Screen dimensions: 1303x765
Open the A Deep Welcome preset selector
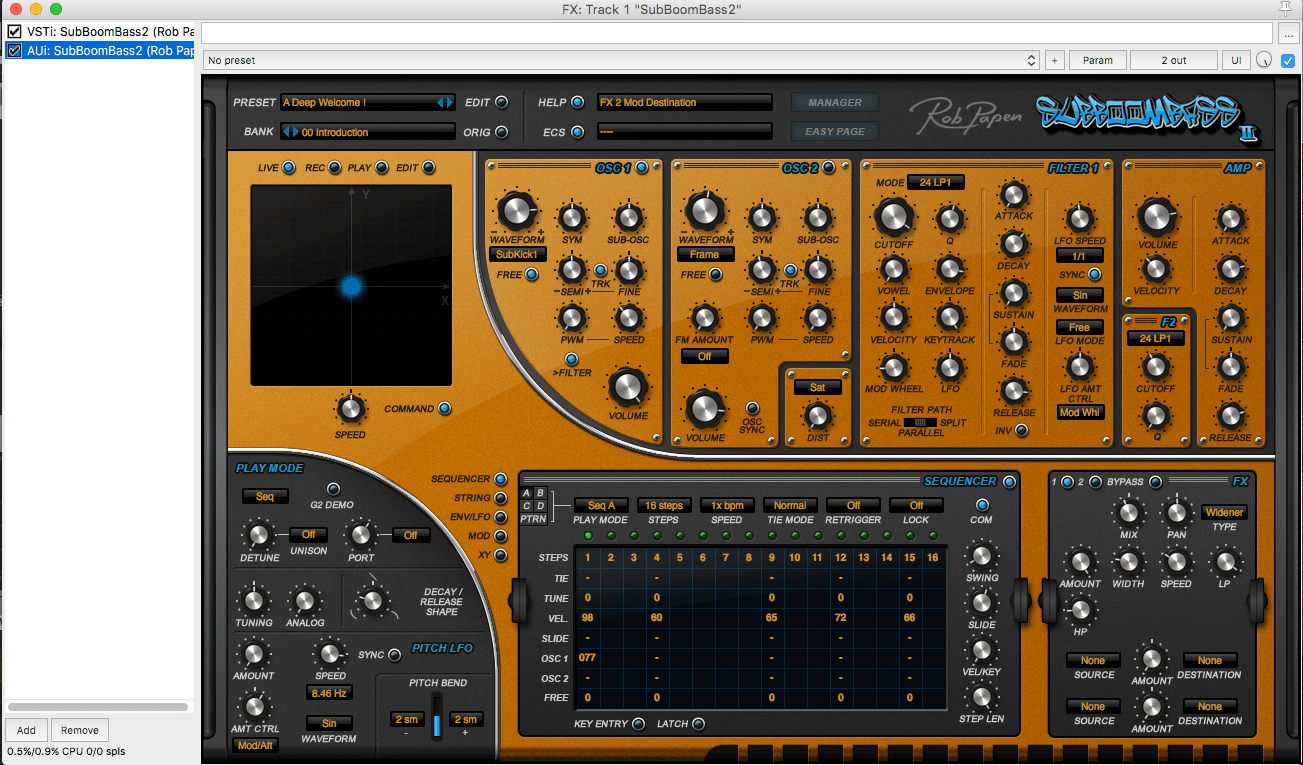click(x=368, y=102)
